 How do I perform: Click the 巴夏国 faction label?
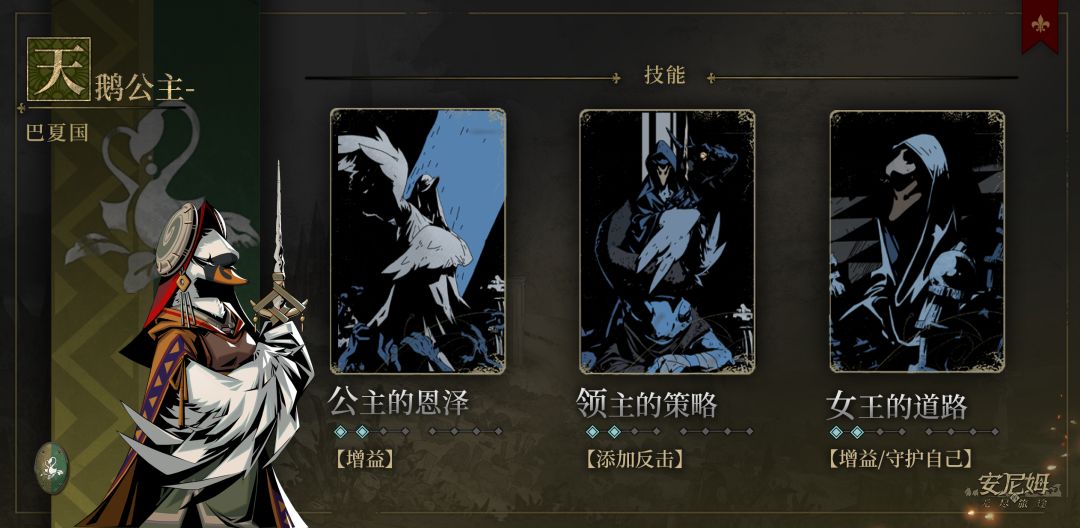[x=57, y=131]
